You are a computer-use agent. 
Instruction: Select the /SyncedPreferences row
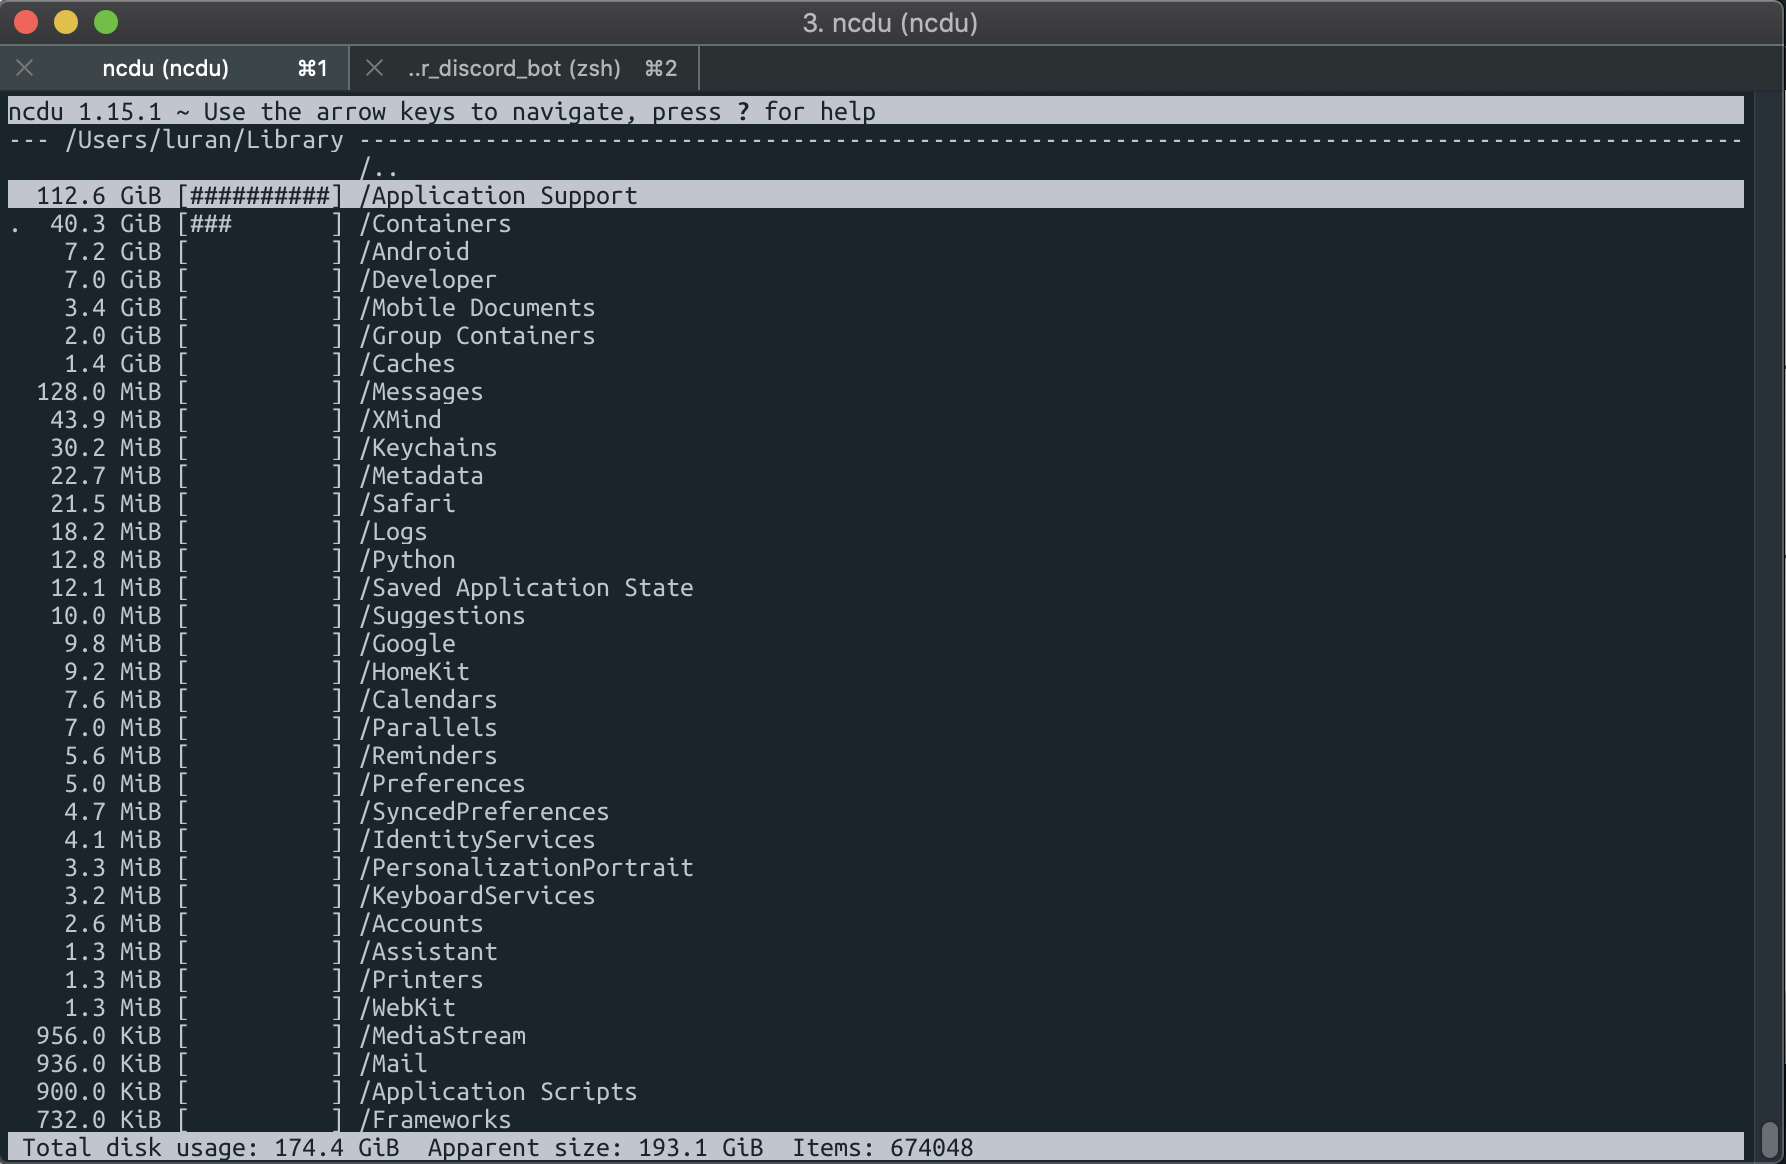point(875,812)
